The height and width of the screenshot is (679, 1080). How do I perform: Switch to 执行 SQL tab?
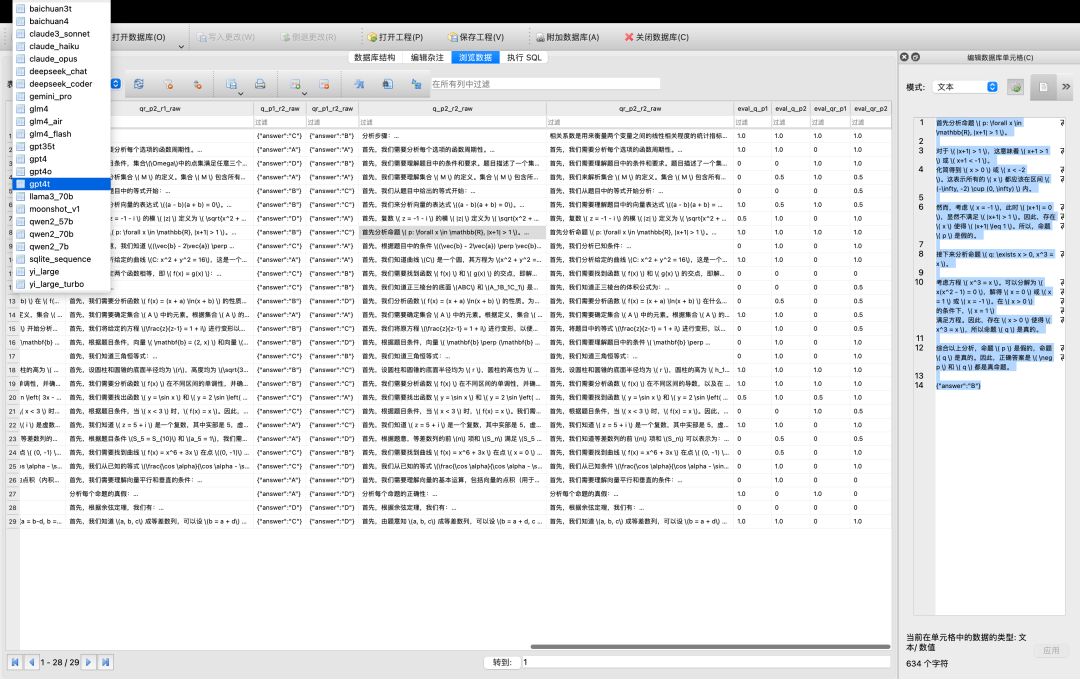tap(524, 57)
